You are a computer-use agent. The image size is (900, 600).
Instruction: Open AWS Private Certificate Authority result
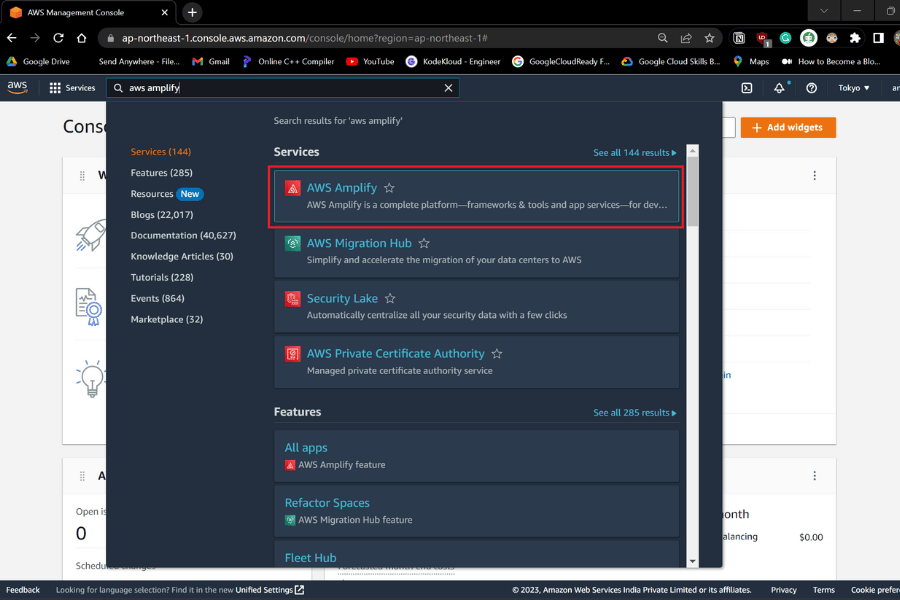476,362
